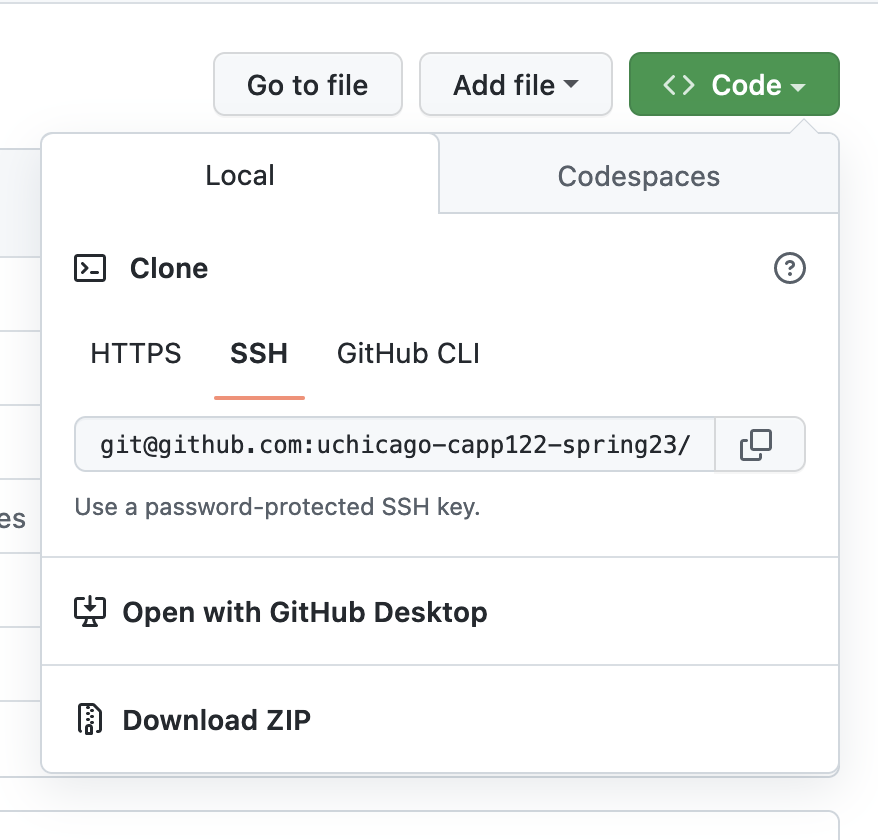Open clone help via question mark icon
Image resolution: width=878 pixels, height=840 pixels.
point(790,268)
